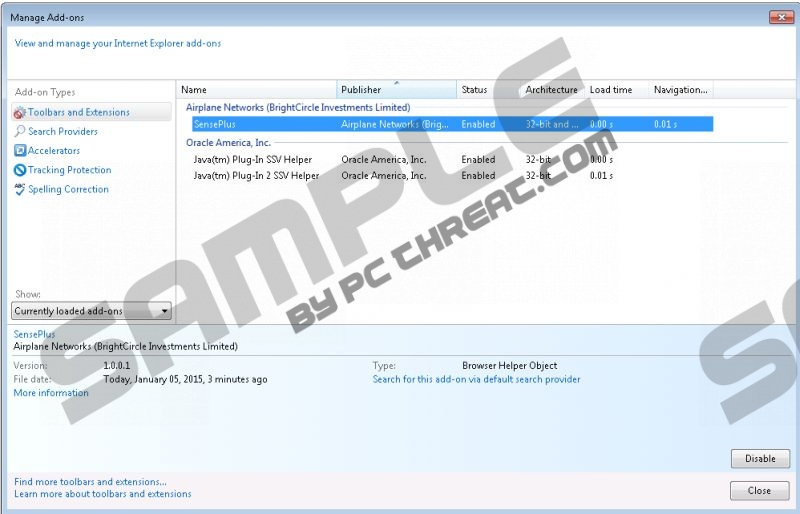Collapse the Airplane Networks group header

click(298, 107)
